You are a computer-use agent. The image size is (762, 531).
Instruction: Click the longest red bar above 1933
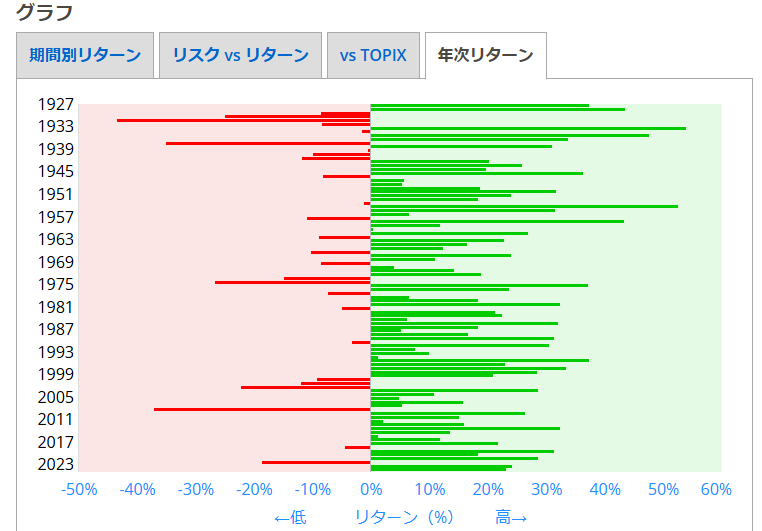coord(243,121)
